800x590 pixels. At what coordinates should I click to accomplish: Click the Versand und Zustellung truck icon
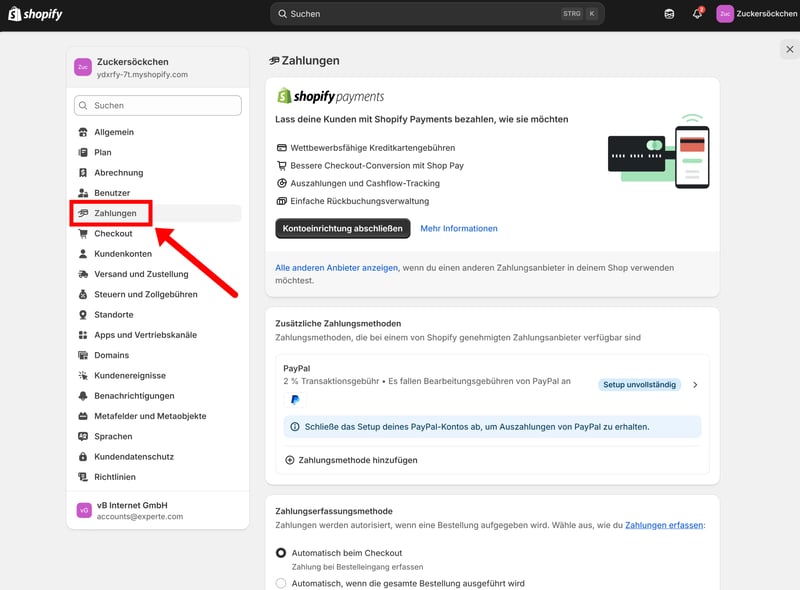(x=84, y=274)
